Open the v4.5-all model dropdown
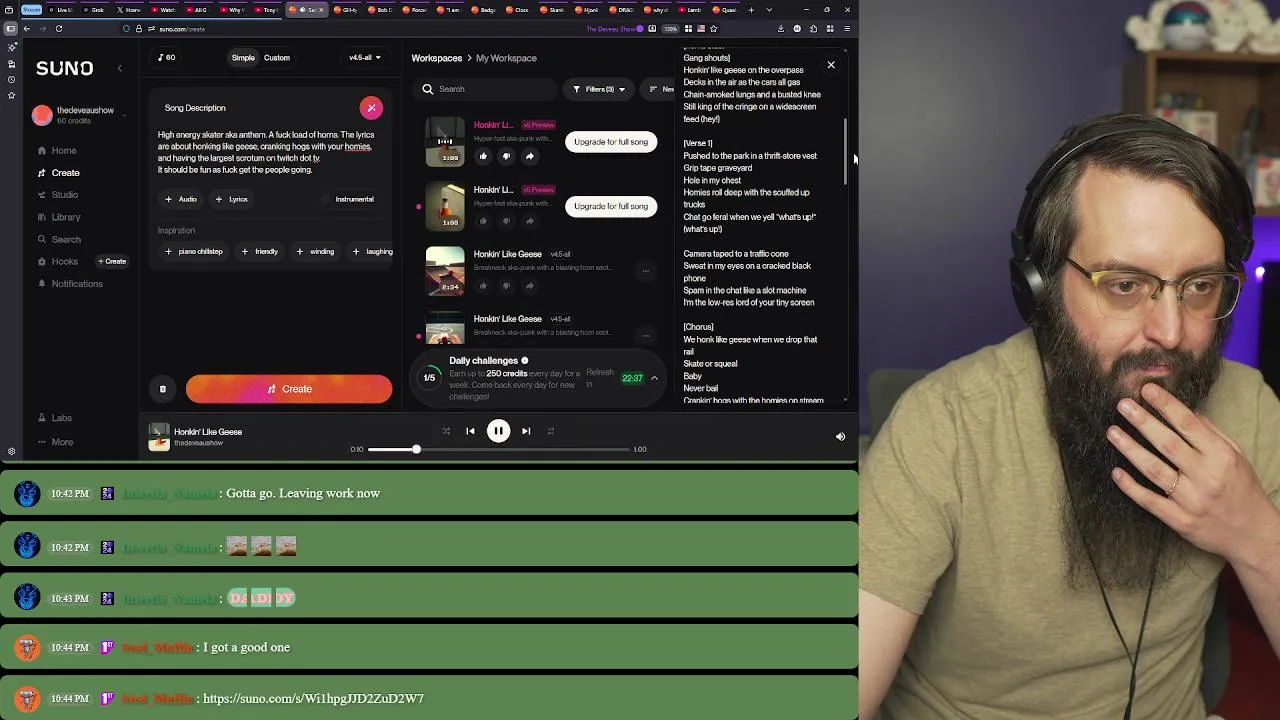The height and width of the screenshot is (720, 1280). pyautogui.click(x=364, y=58)
